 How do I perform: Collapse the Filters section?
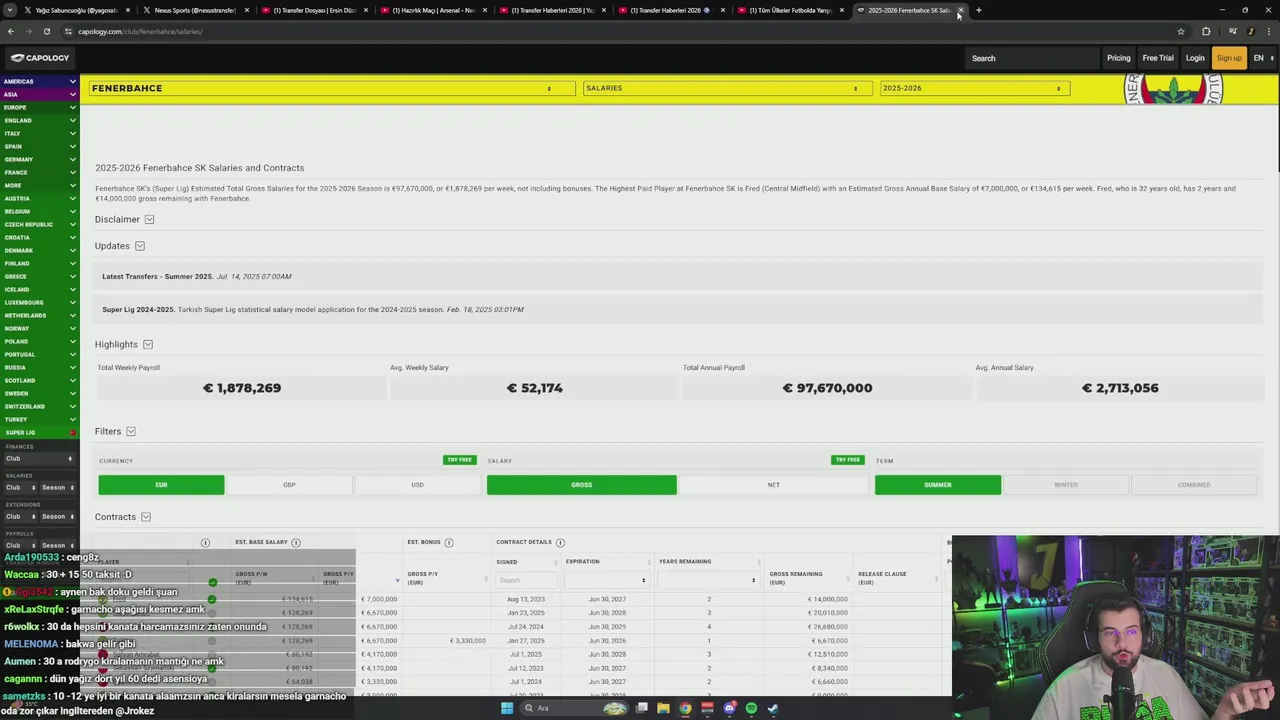(130, 432)
